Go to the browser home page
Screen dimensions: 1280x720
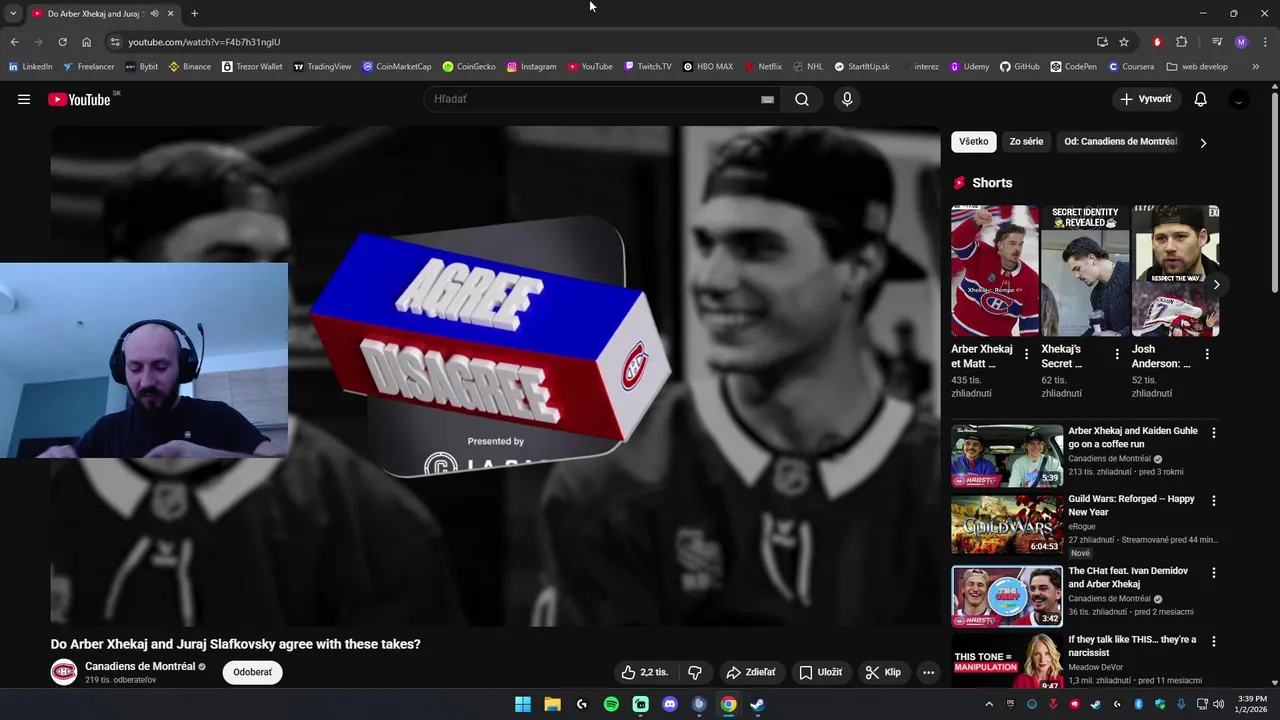point(86,42)
